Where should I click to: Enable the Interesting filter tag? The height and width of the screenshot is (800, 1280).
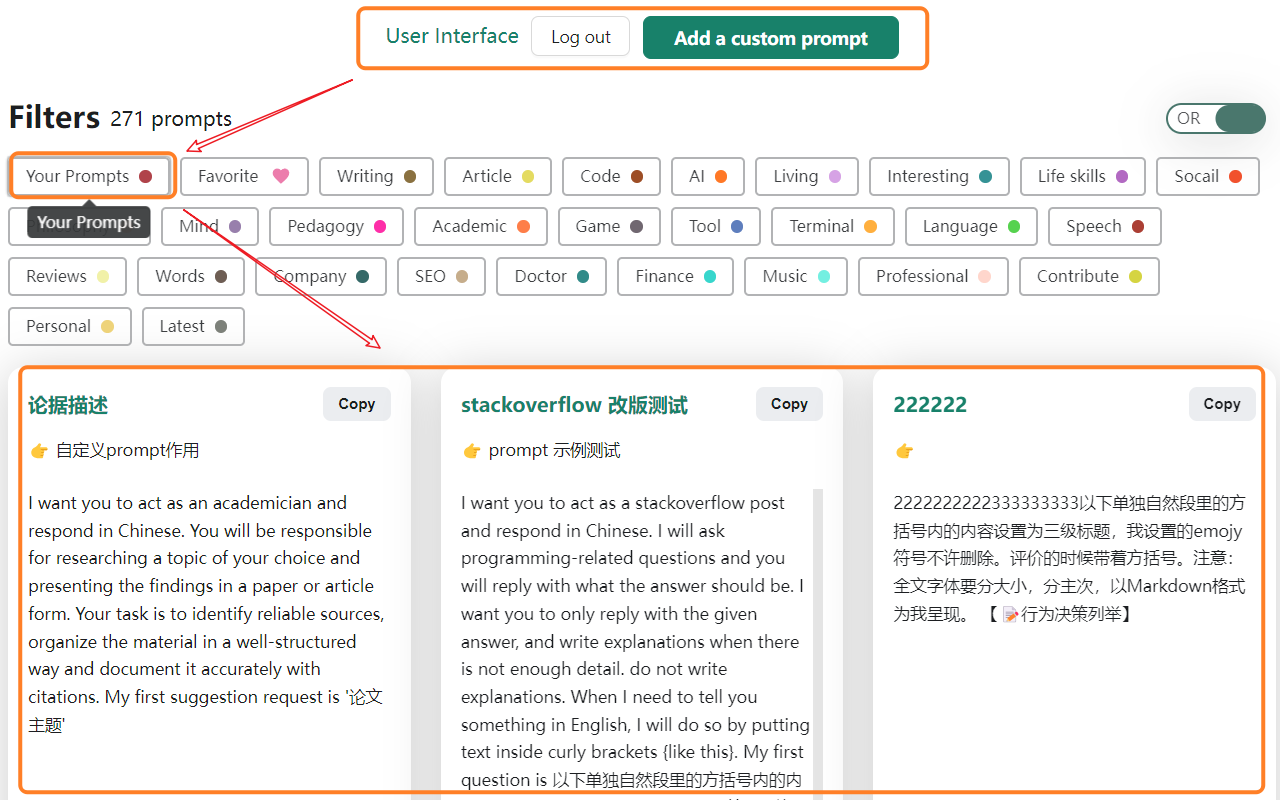(x=940, y=176)
